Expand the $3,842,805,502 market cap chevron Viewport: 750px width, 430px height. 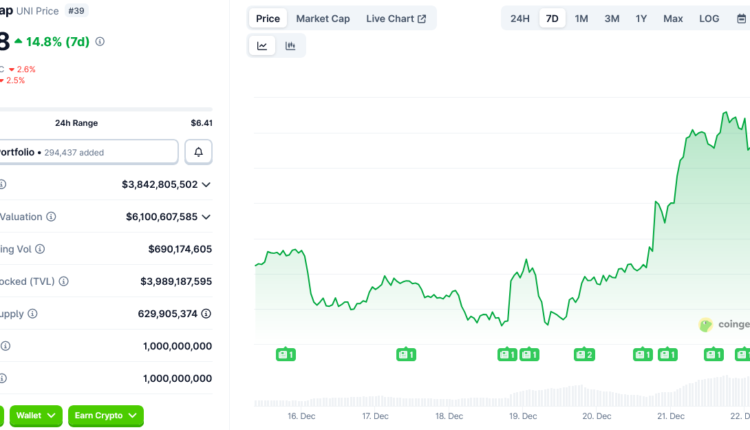(206, 184)
